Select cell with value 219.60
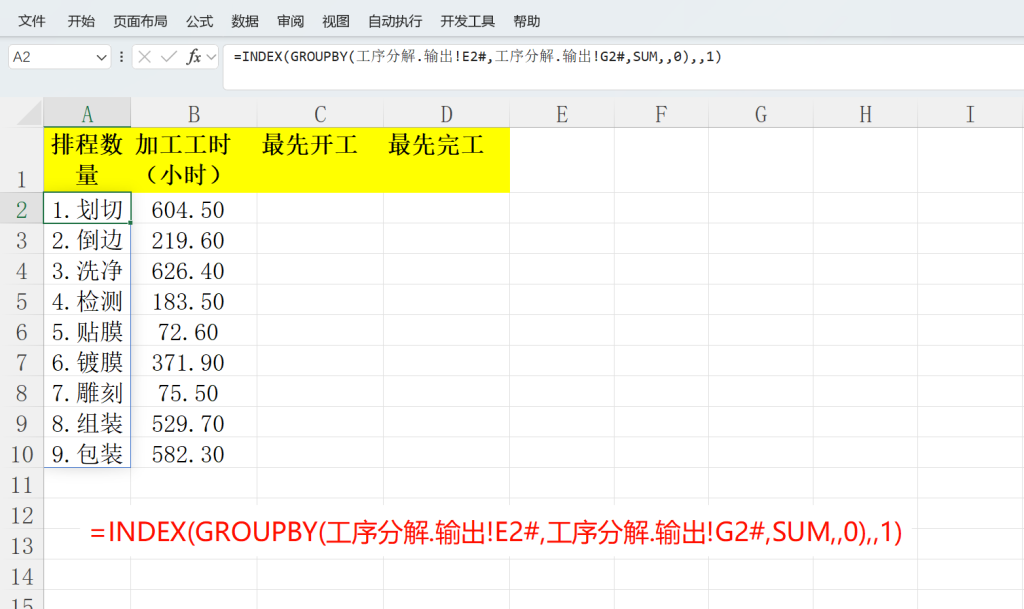This screenshot has width=1024, height=609. 194,239
